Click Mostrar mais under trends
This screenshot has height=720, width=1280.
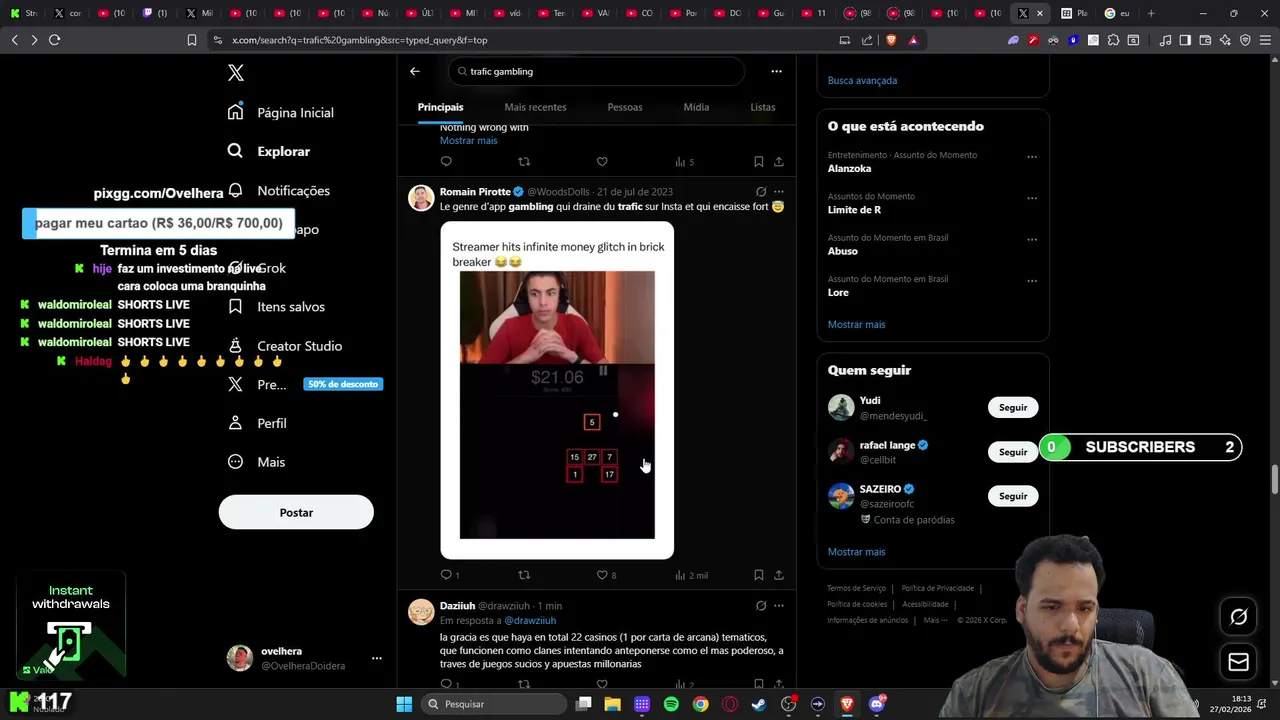[x=856, y=324]
